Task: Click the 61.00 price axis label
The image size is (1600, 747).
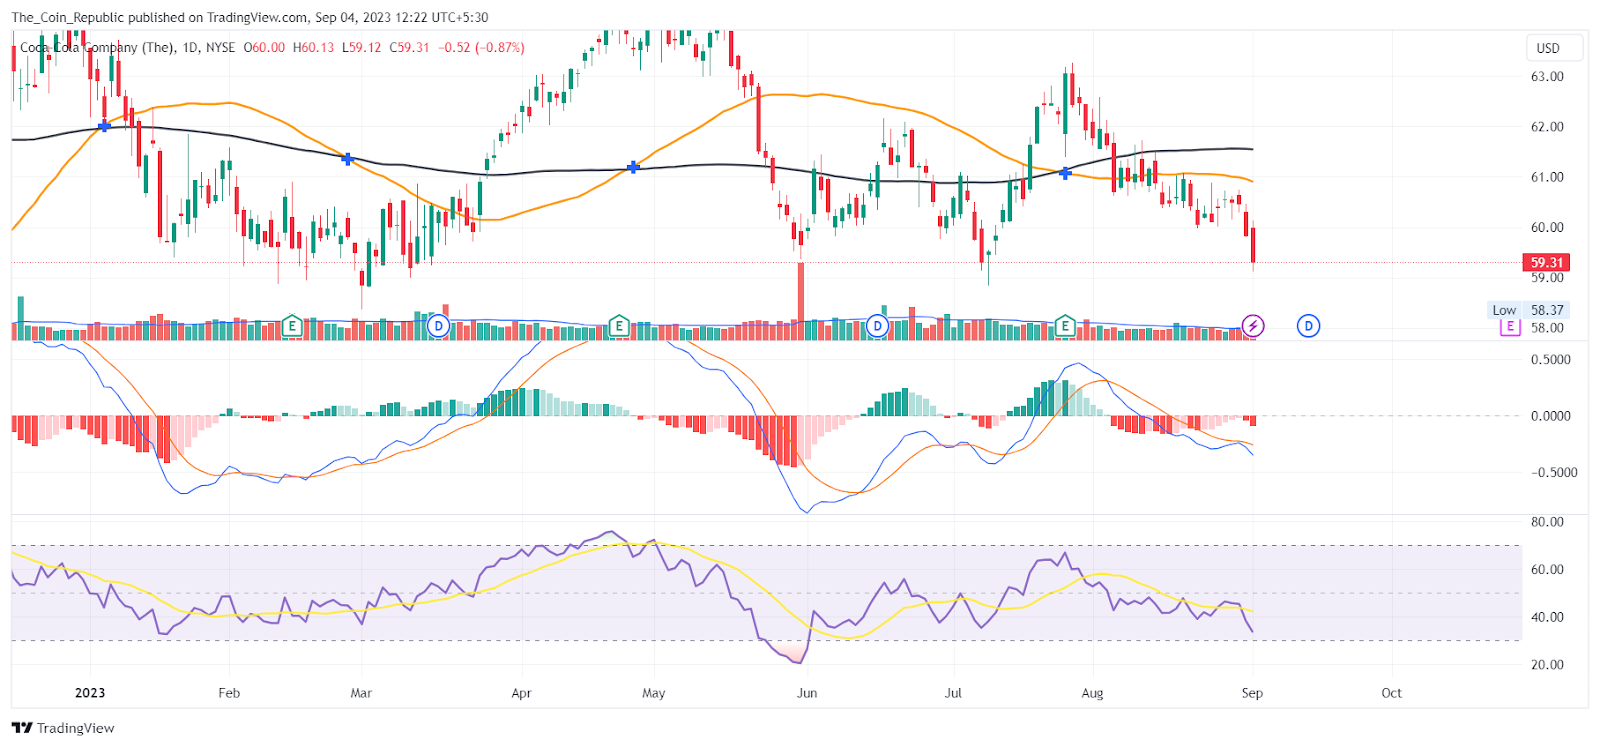Action: coord(1547,177)
